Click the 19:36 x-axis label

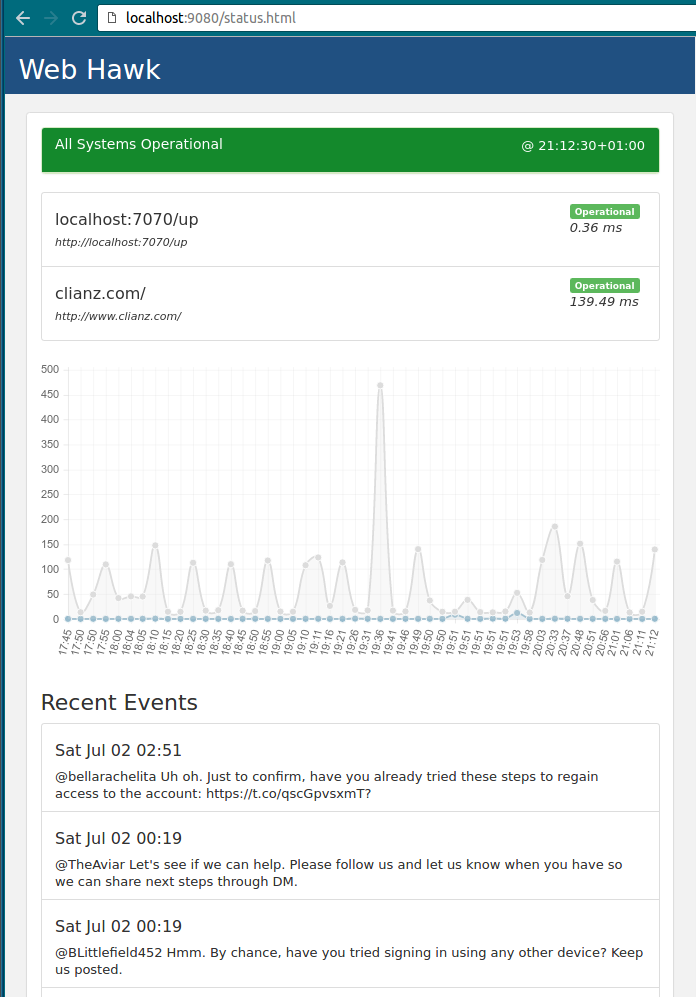coord(376,643)
